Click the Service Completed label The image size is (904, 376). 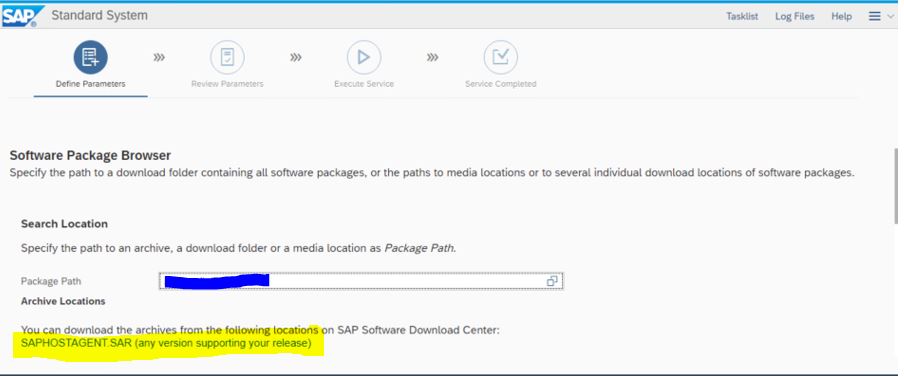tap(500, 84)
